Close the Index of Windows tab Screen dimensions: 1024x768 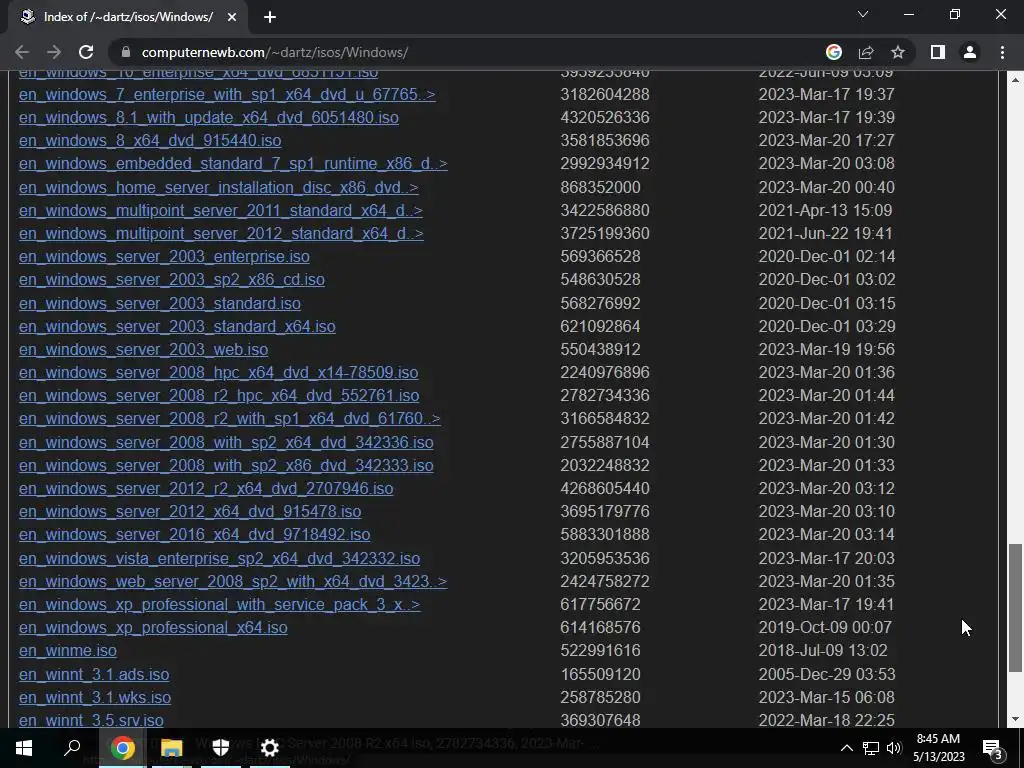pyautogui.click(x=232, y=17)
